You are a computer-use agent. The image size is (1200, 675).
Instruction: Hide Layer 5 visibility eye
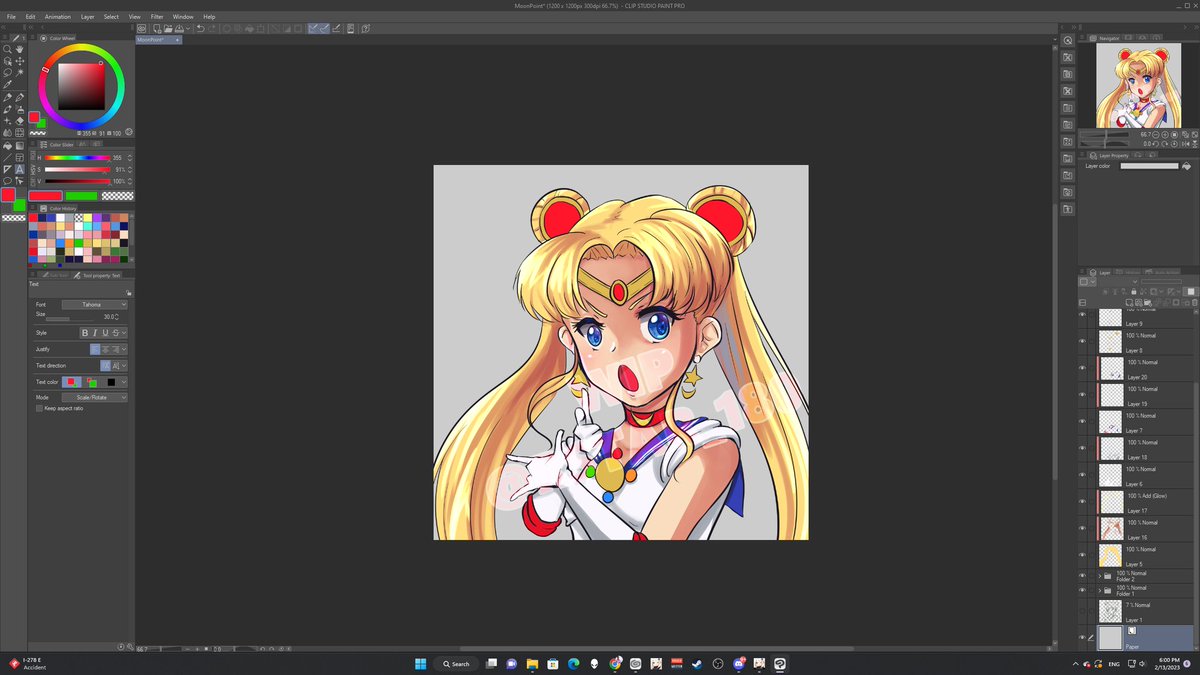click(x=1082, y=555)
